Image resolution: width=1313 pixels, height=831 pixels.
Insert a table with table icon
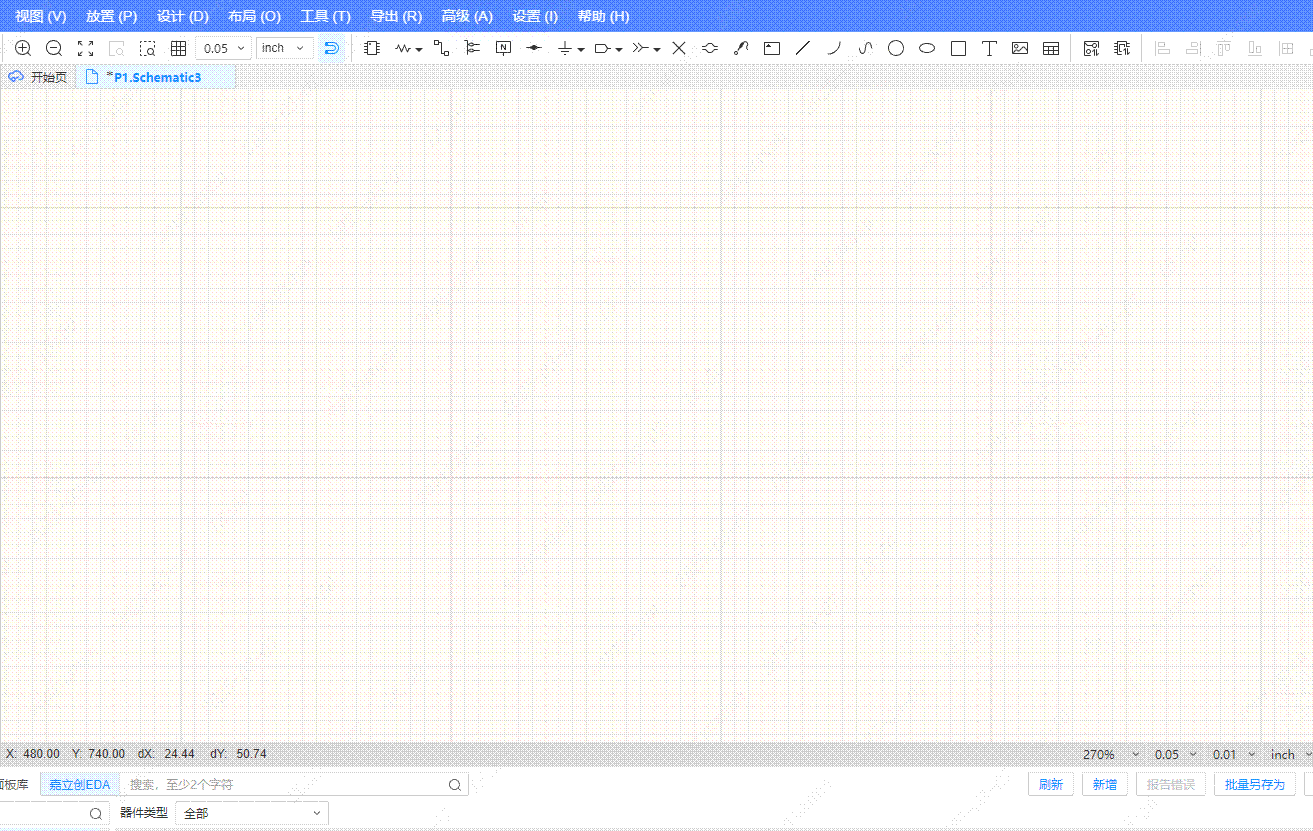tap(1051, 48)
